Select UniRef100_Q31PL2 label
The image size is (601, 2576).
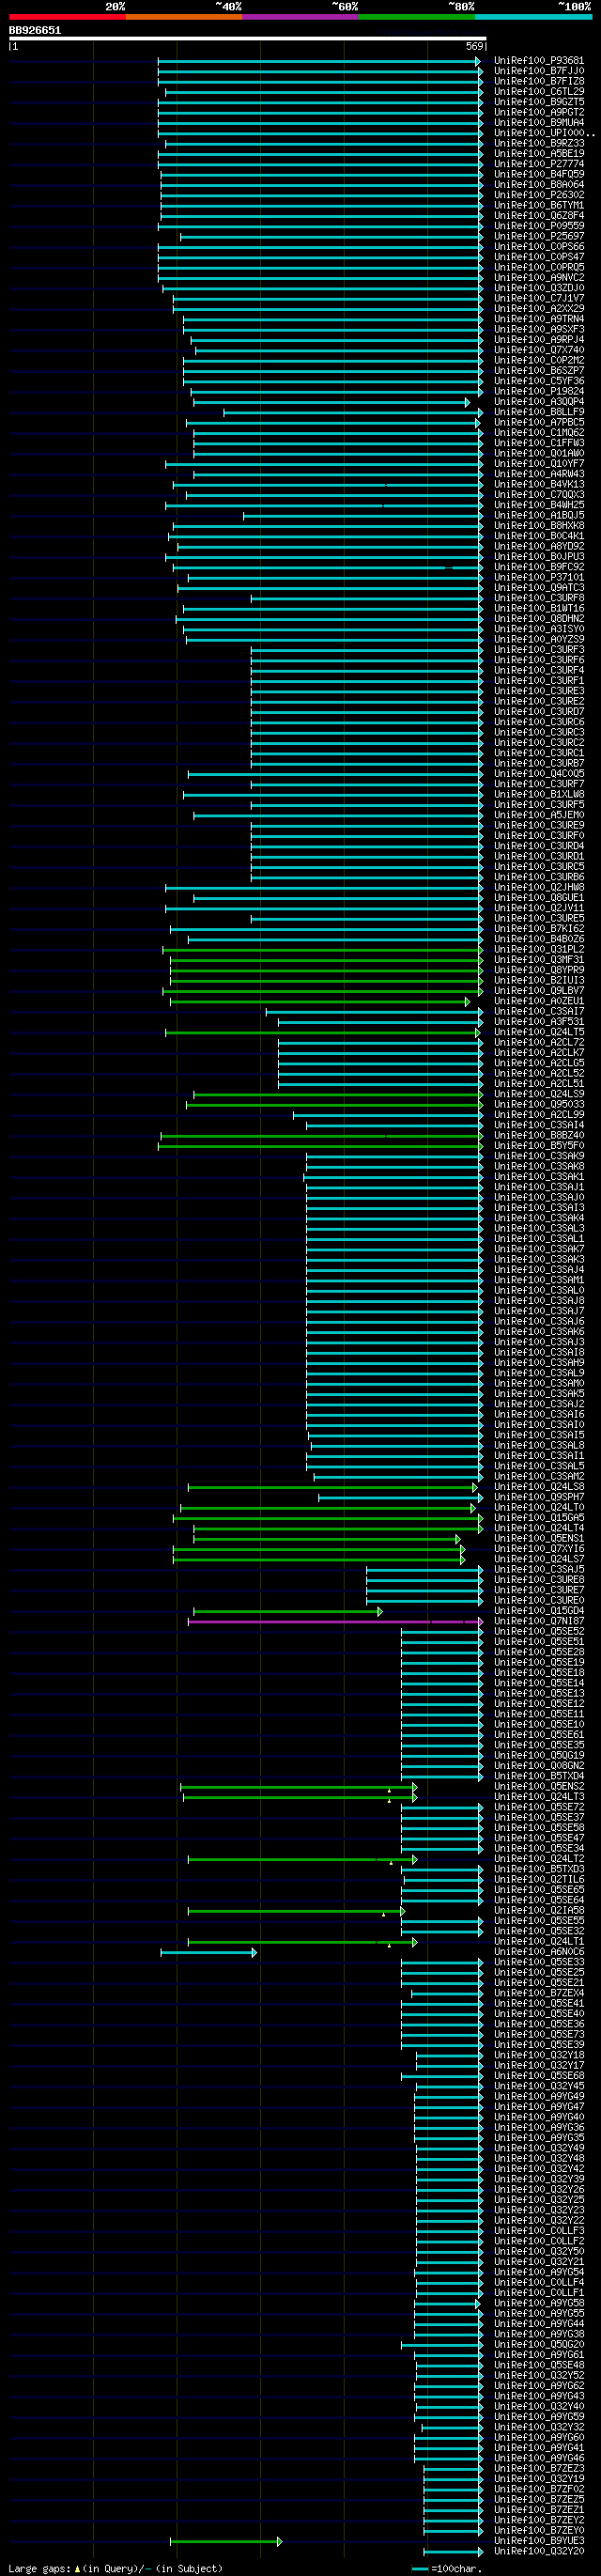tap(539, 949)
